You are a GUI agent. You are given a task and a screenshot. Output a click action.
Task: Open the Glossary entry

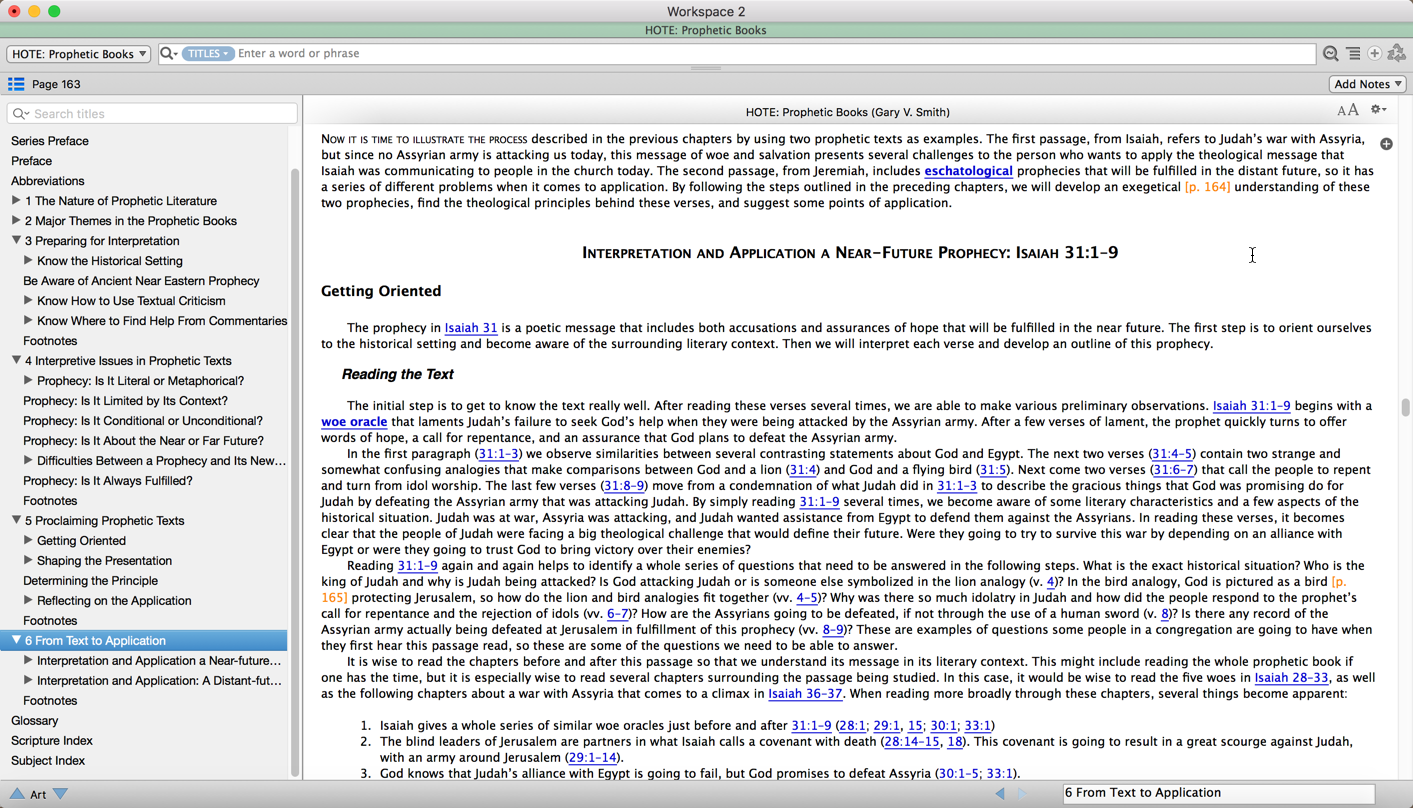(34, 721)
